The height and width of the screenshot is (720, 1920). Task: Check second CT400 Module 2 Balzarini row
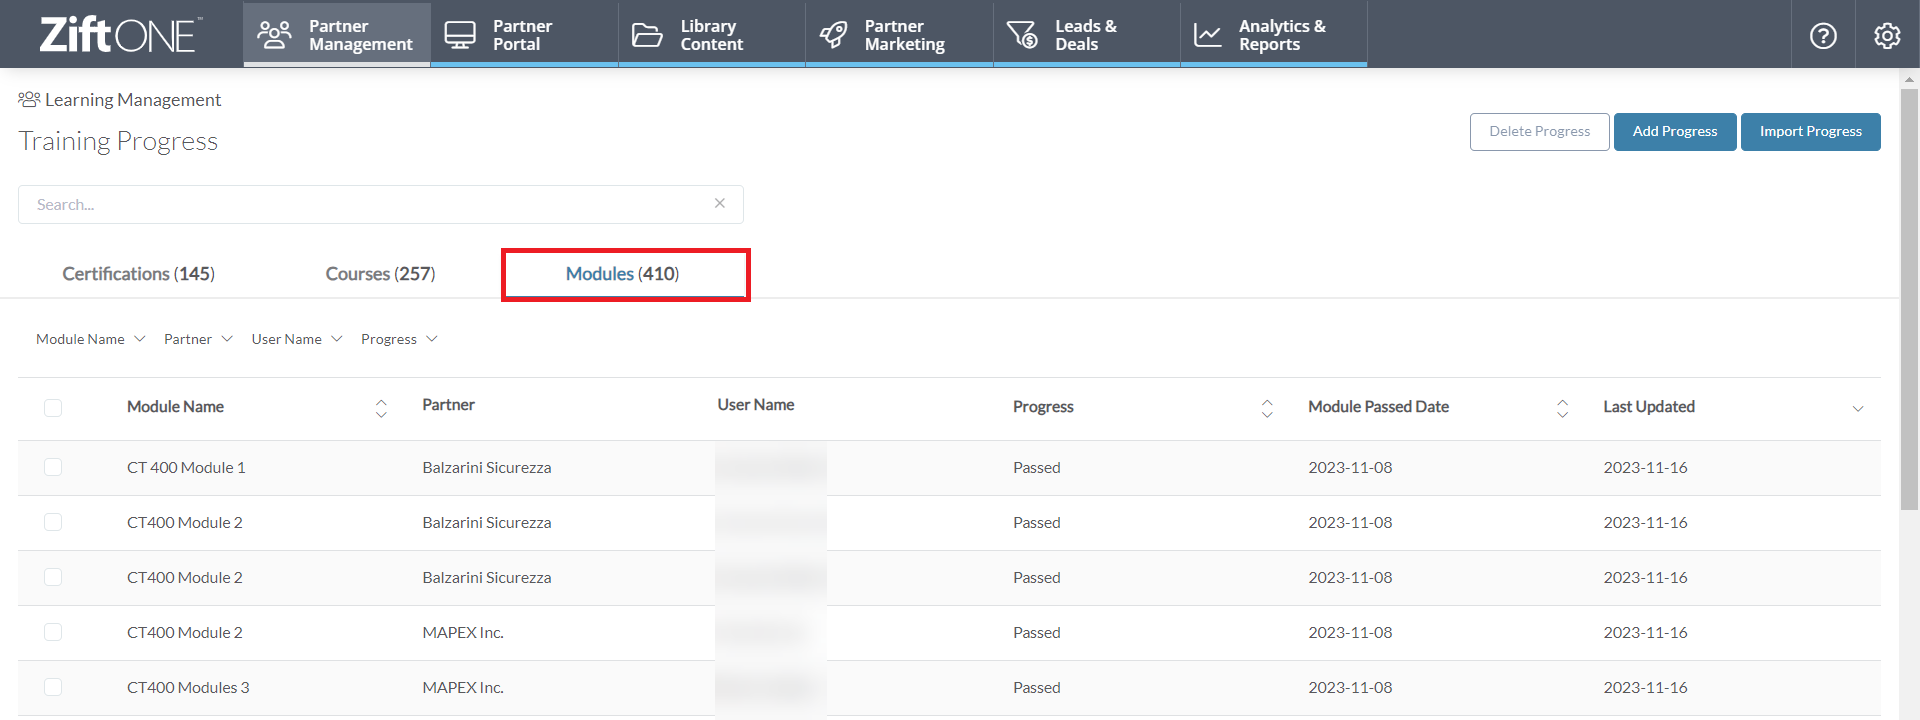click(x=53, y=577)
